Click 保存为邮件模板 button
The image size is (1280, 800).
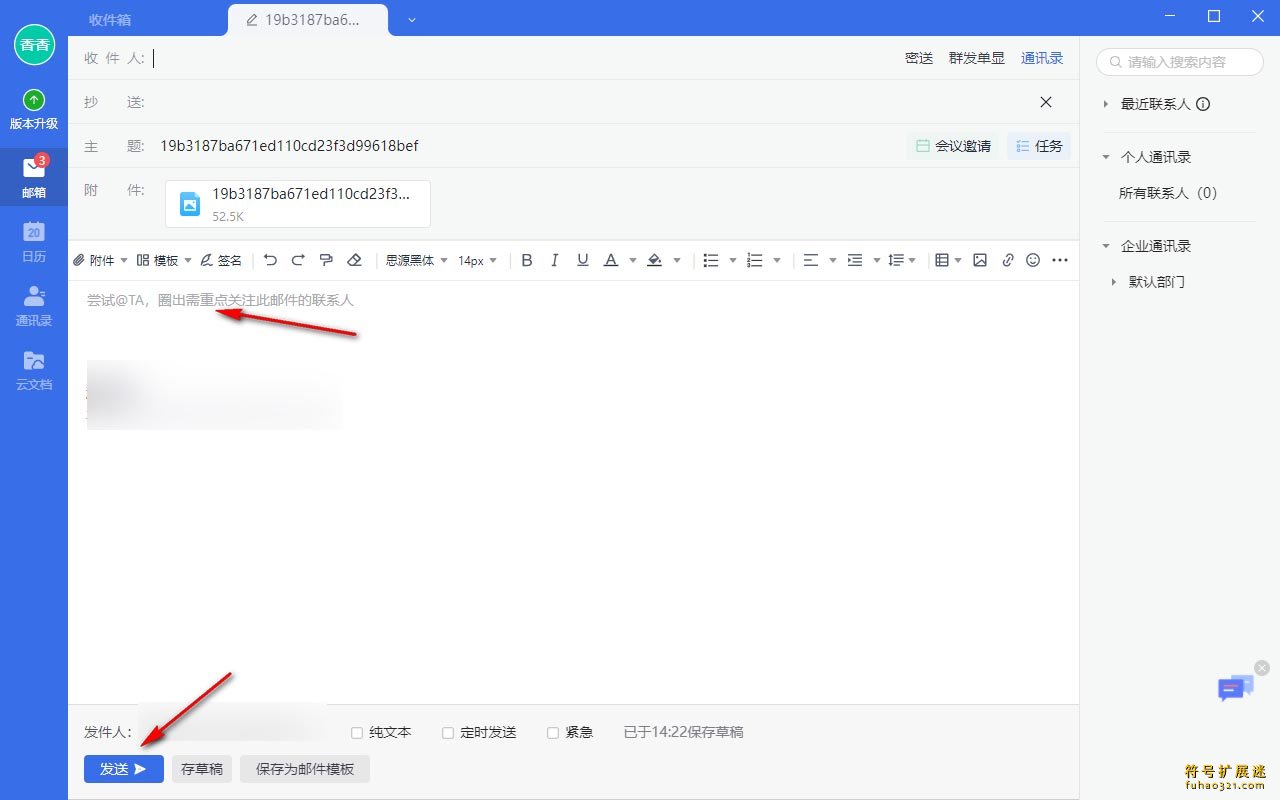(x=305, y=769)
